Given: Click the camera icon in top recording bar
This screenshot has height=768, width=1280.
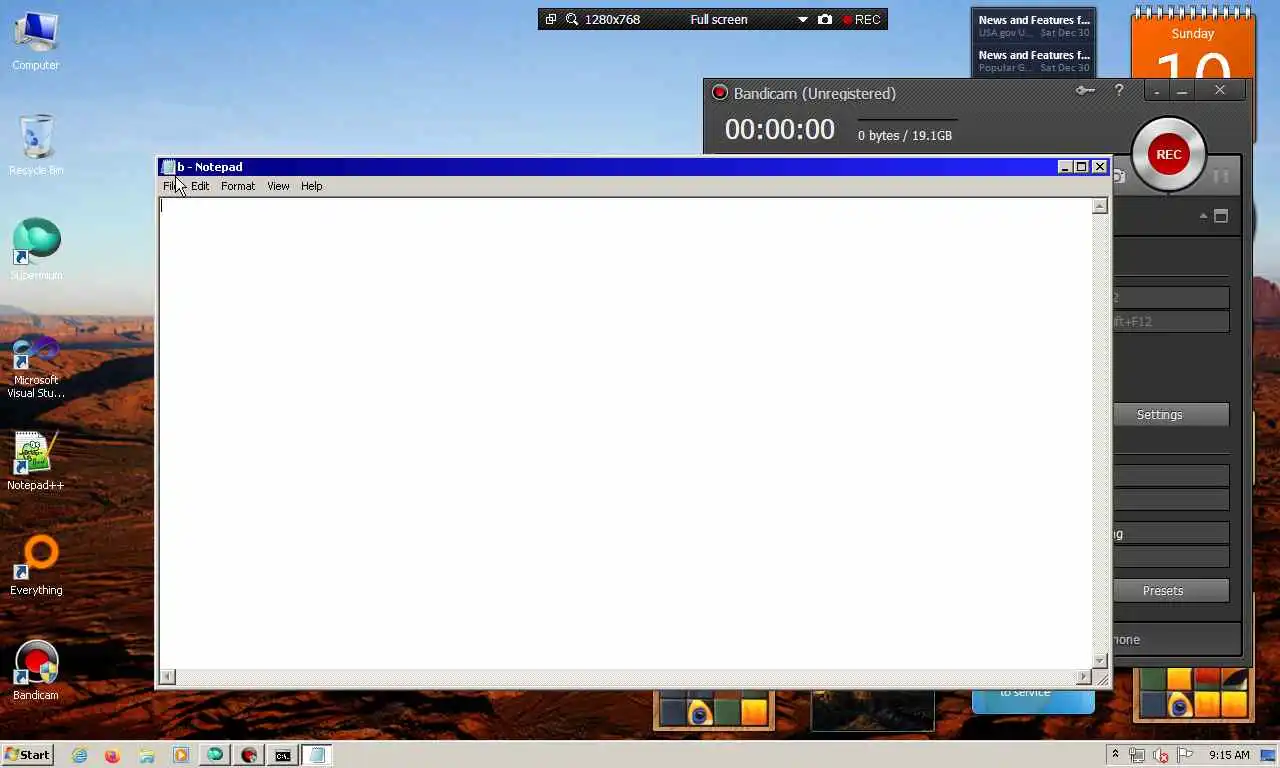Looking at the screenshot, I should pos(825,19).
